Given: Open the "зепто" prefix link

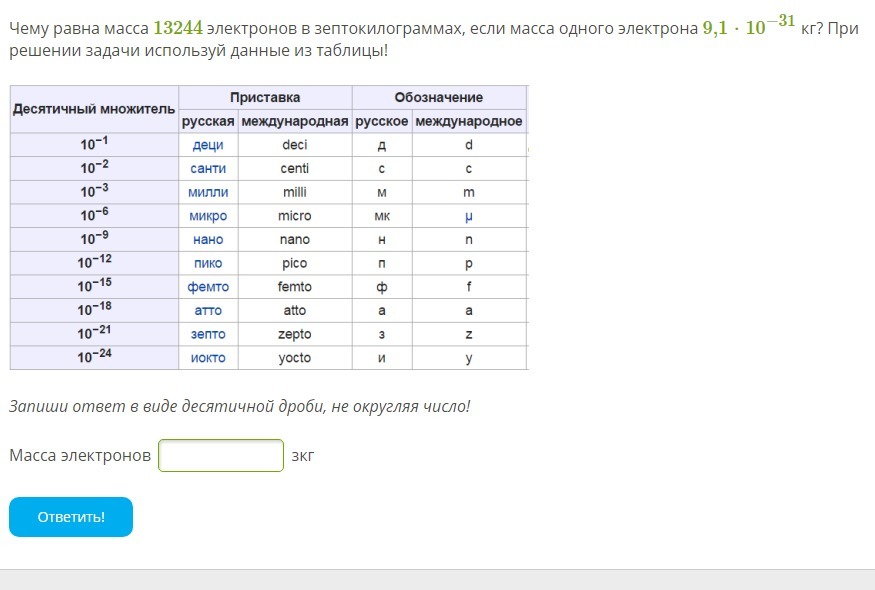Looking at the screenshot, I should [x=208, y=335].
